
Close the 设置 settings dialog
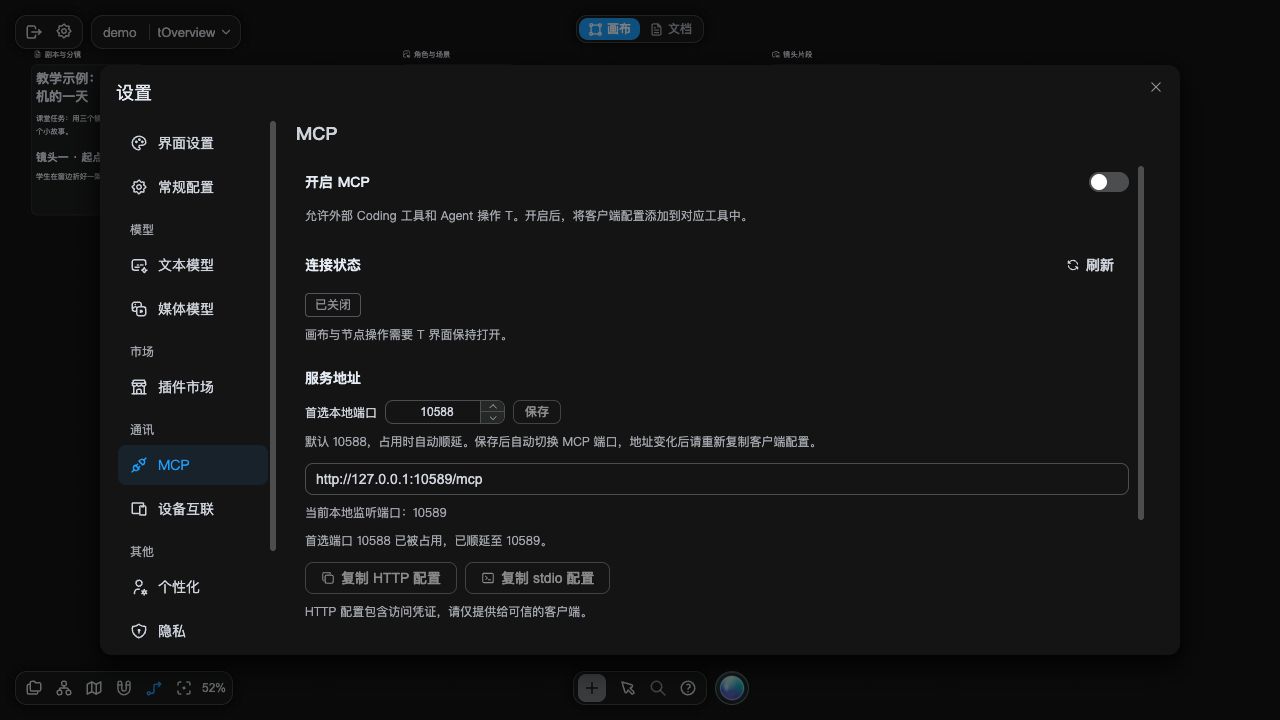click(x=1156, y=87)
